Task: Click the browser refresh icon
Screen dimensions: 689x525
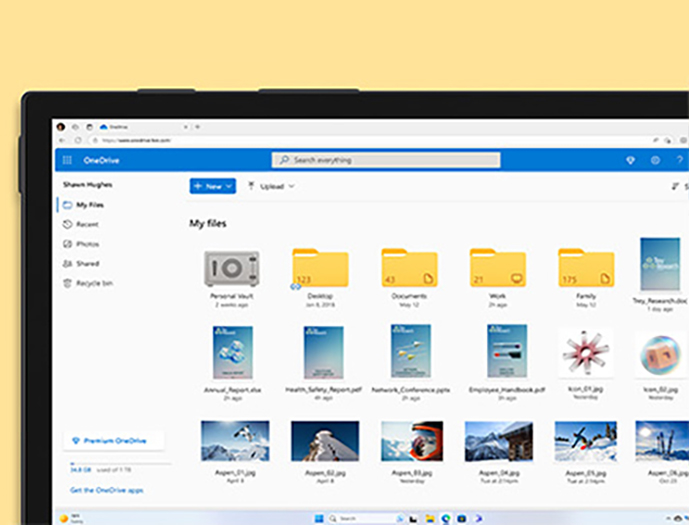Action: (x=78, y=140)
